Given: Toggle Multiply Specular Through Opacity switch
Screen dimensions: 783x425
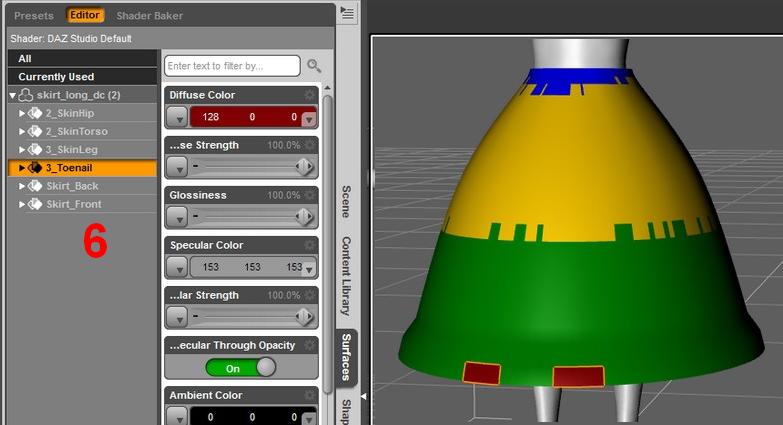Looking at the screenshot, I should (x=241, y=368).
